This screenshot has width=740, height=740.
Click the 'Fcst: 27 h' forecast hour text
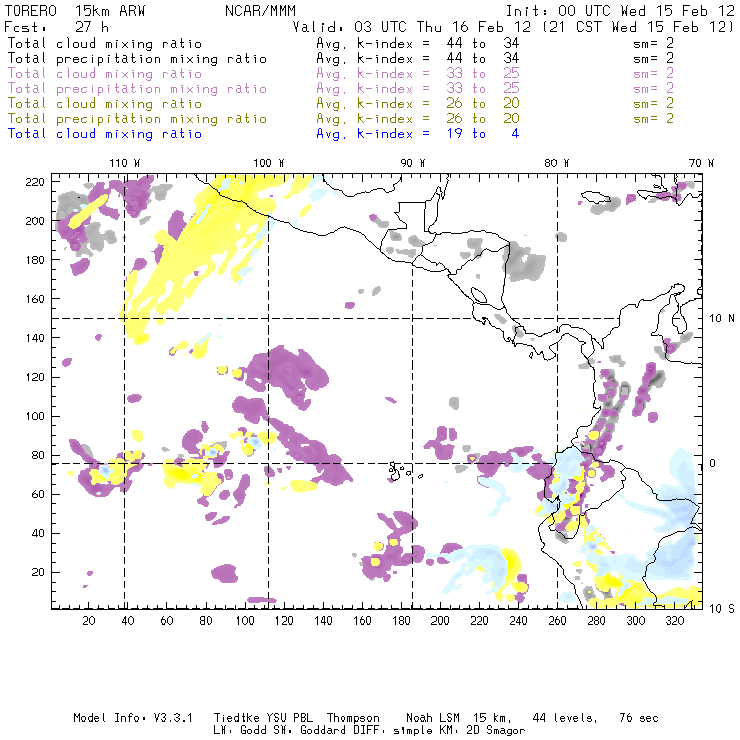(x=56, y=27)
